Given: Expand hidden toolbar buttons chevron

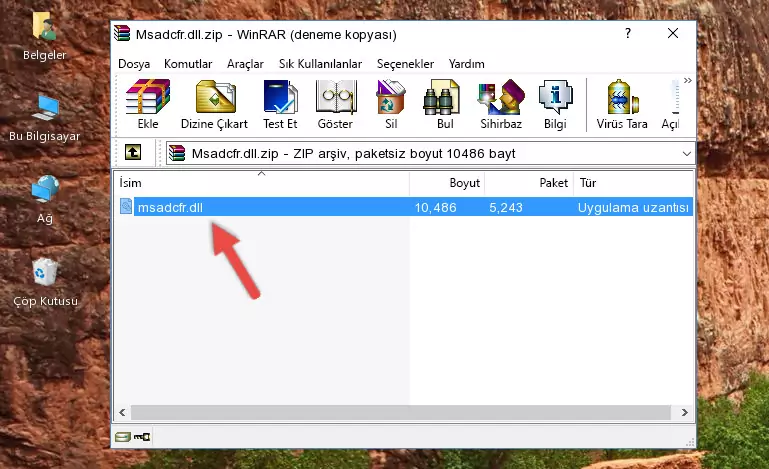Looking at the screenshot, I should point(688,80).
